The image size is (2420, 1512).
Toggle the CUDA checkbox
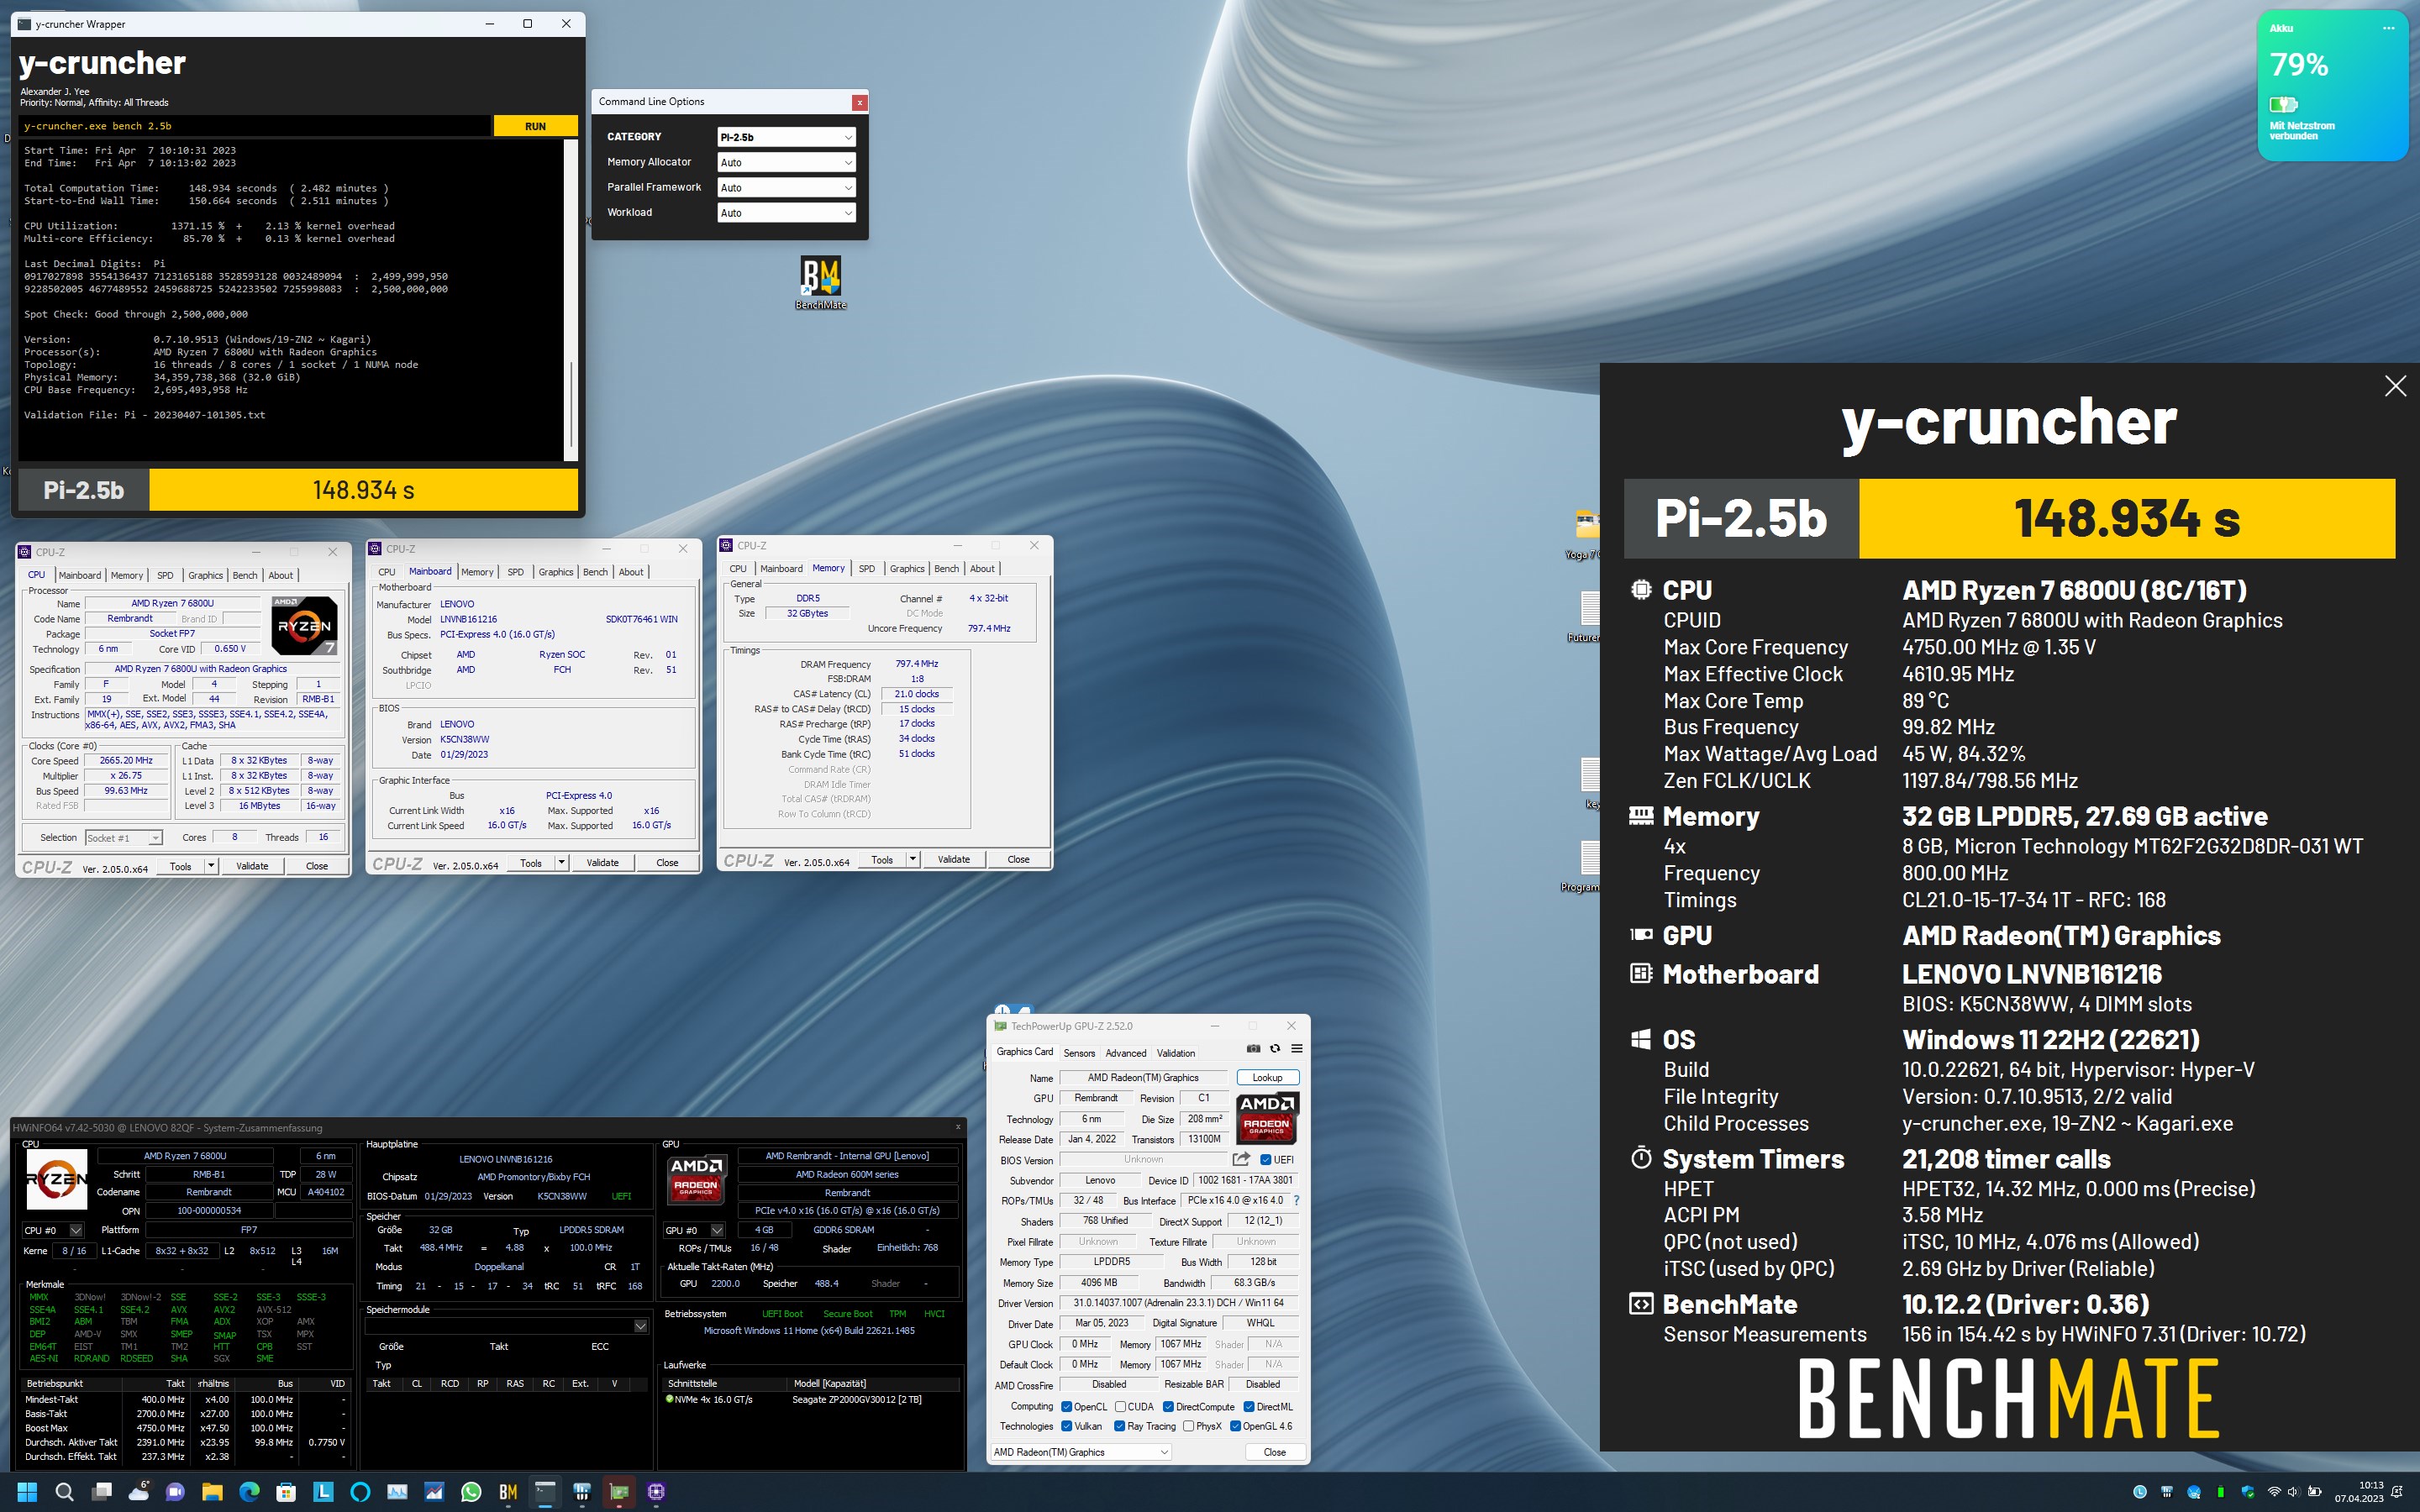coord(1120,1407)
